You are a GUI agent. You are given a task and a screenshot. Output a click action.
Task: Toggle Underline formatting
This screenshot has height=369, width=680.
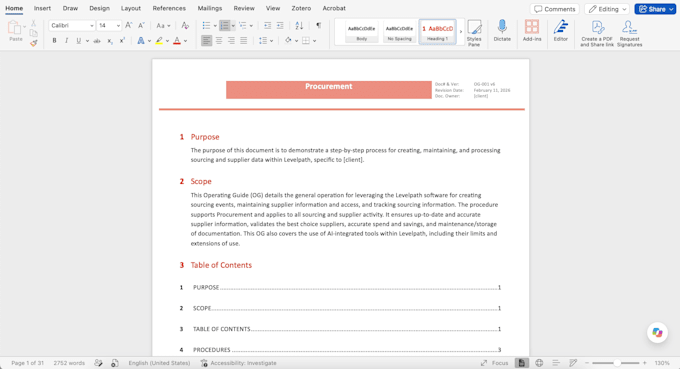(x=78, y=41)
